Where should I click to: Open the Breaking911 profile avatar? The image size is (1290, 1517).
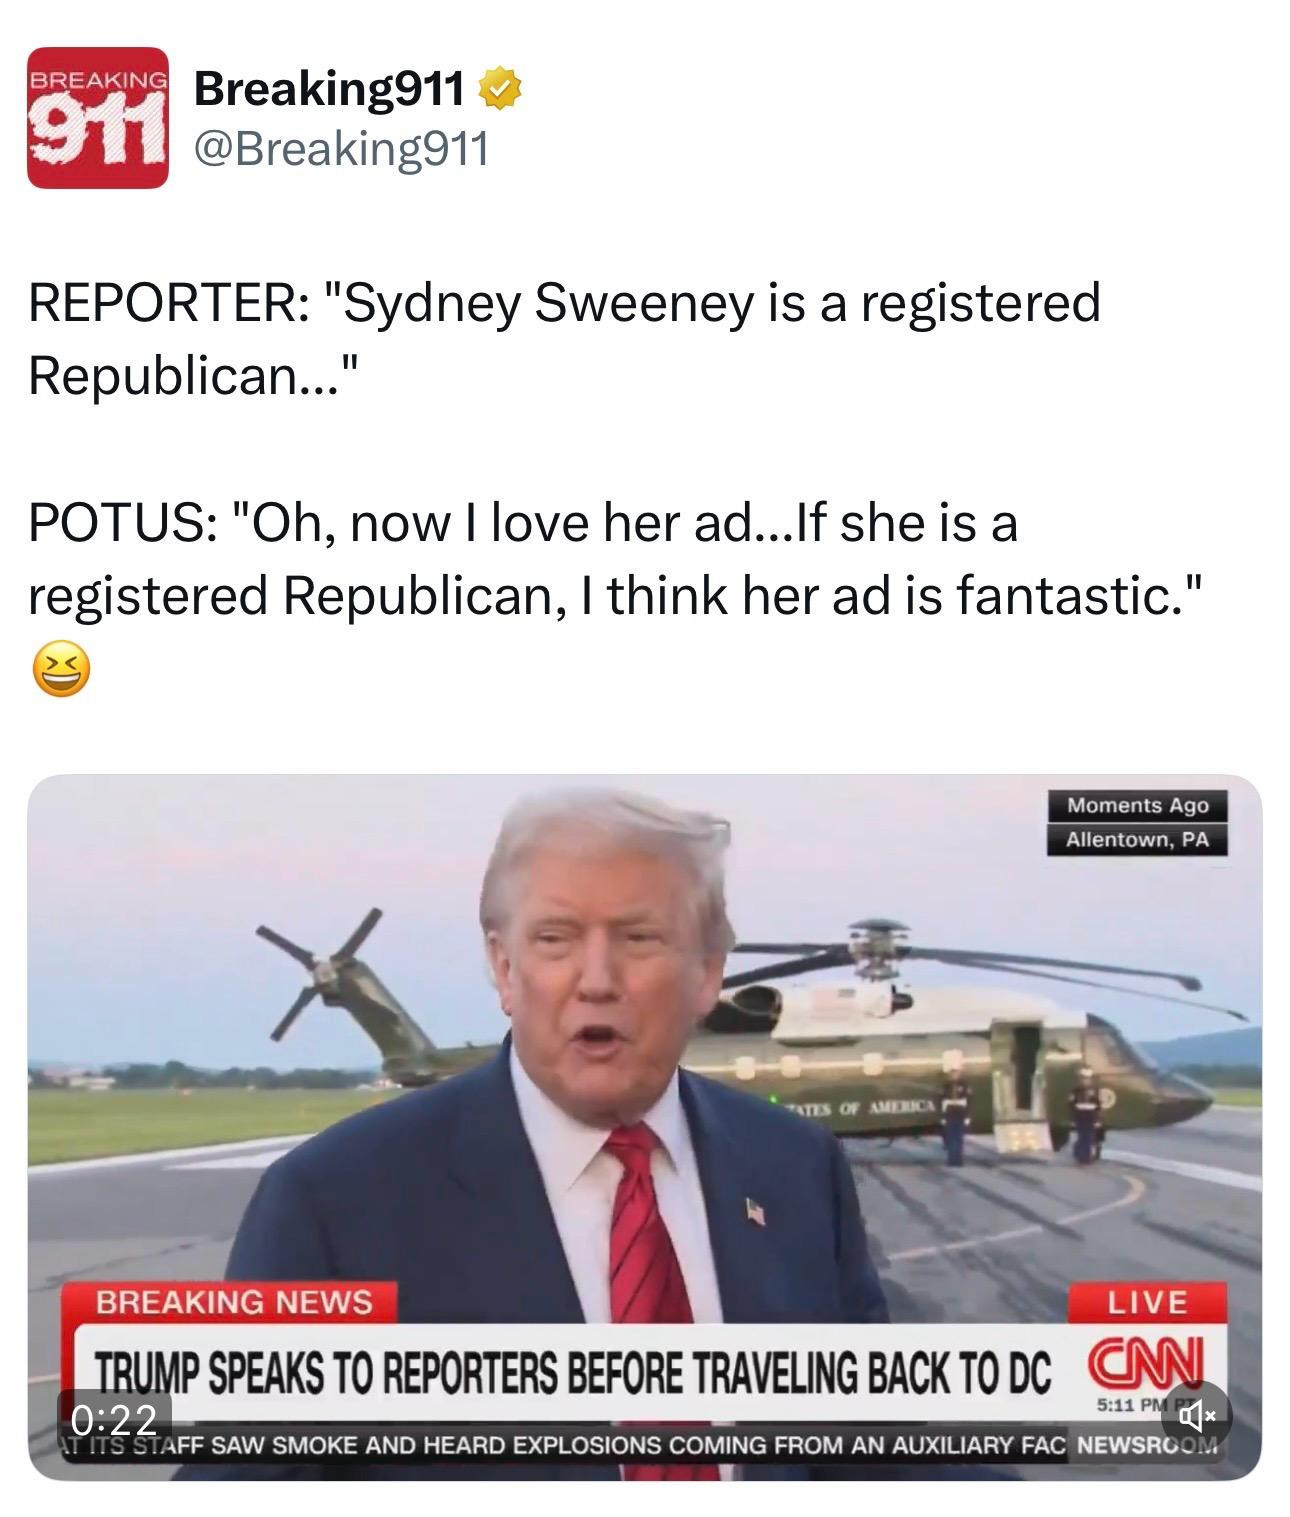pyautogui.click(x=97, y=117)
